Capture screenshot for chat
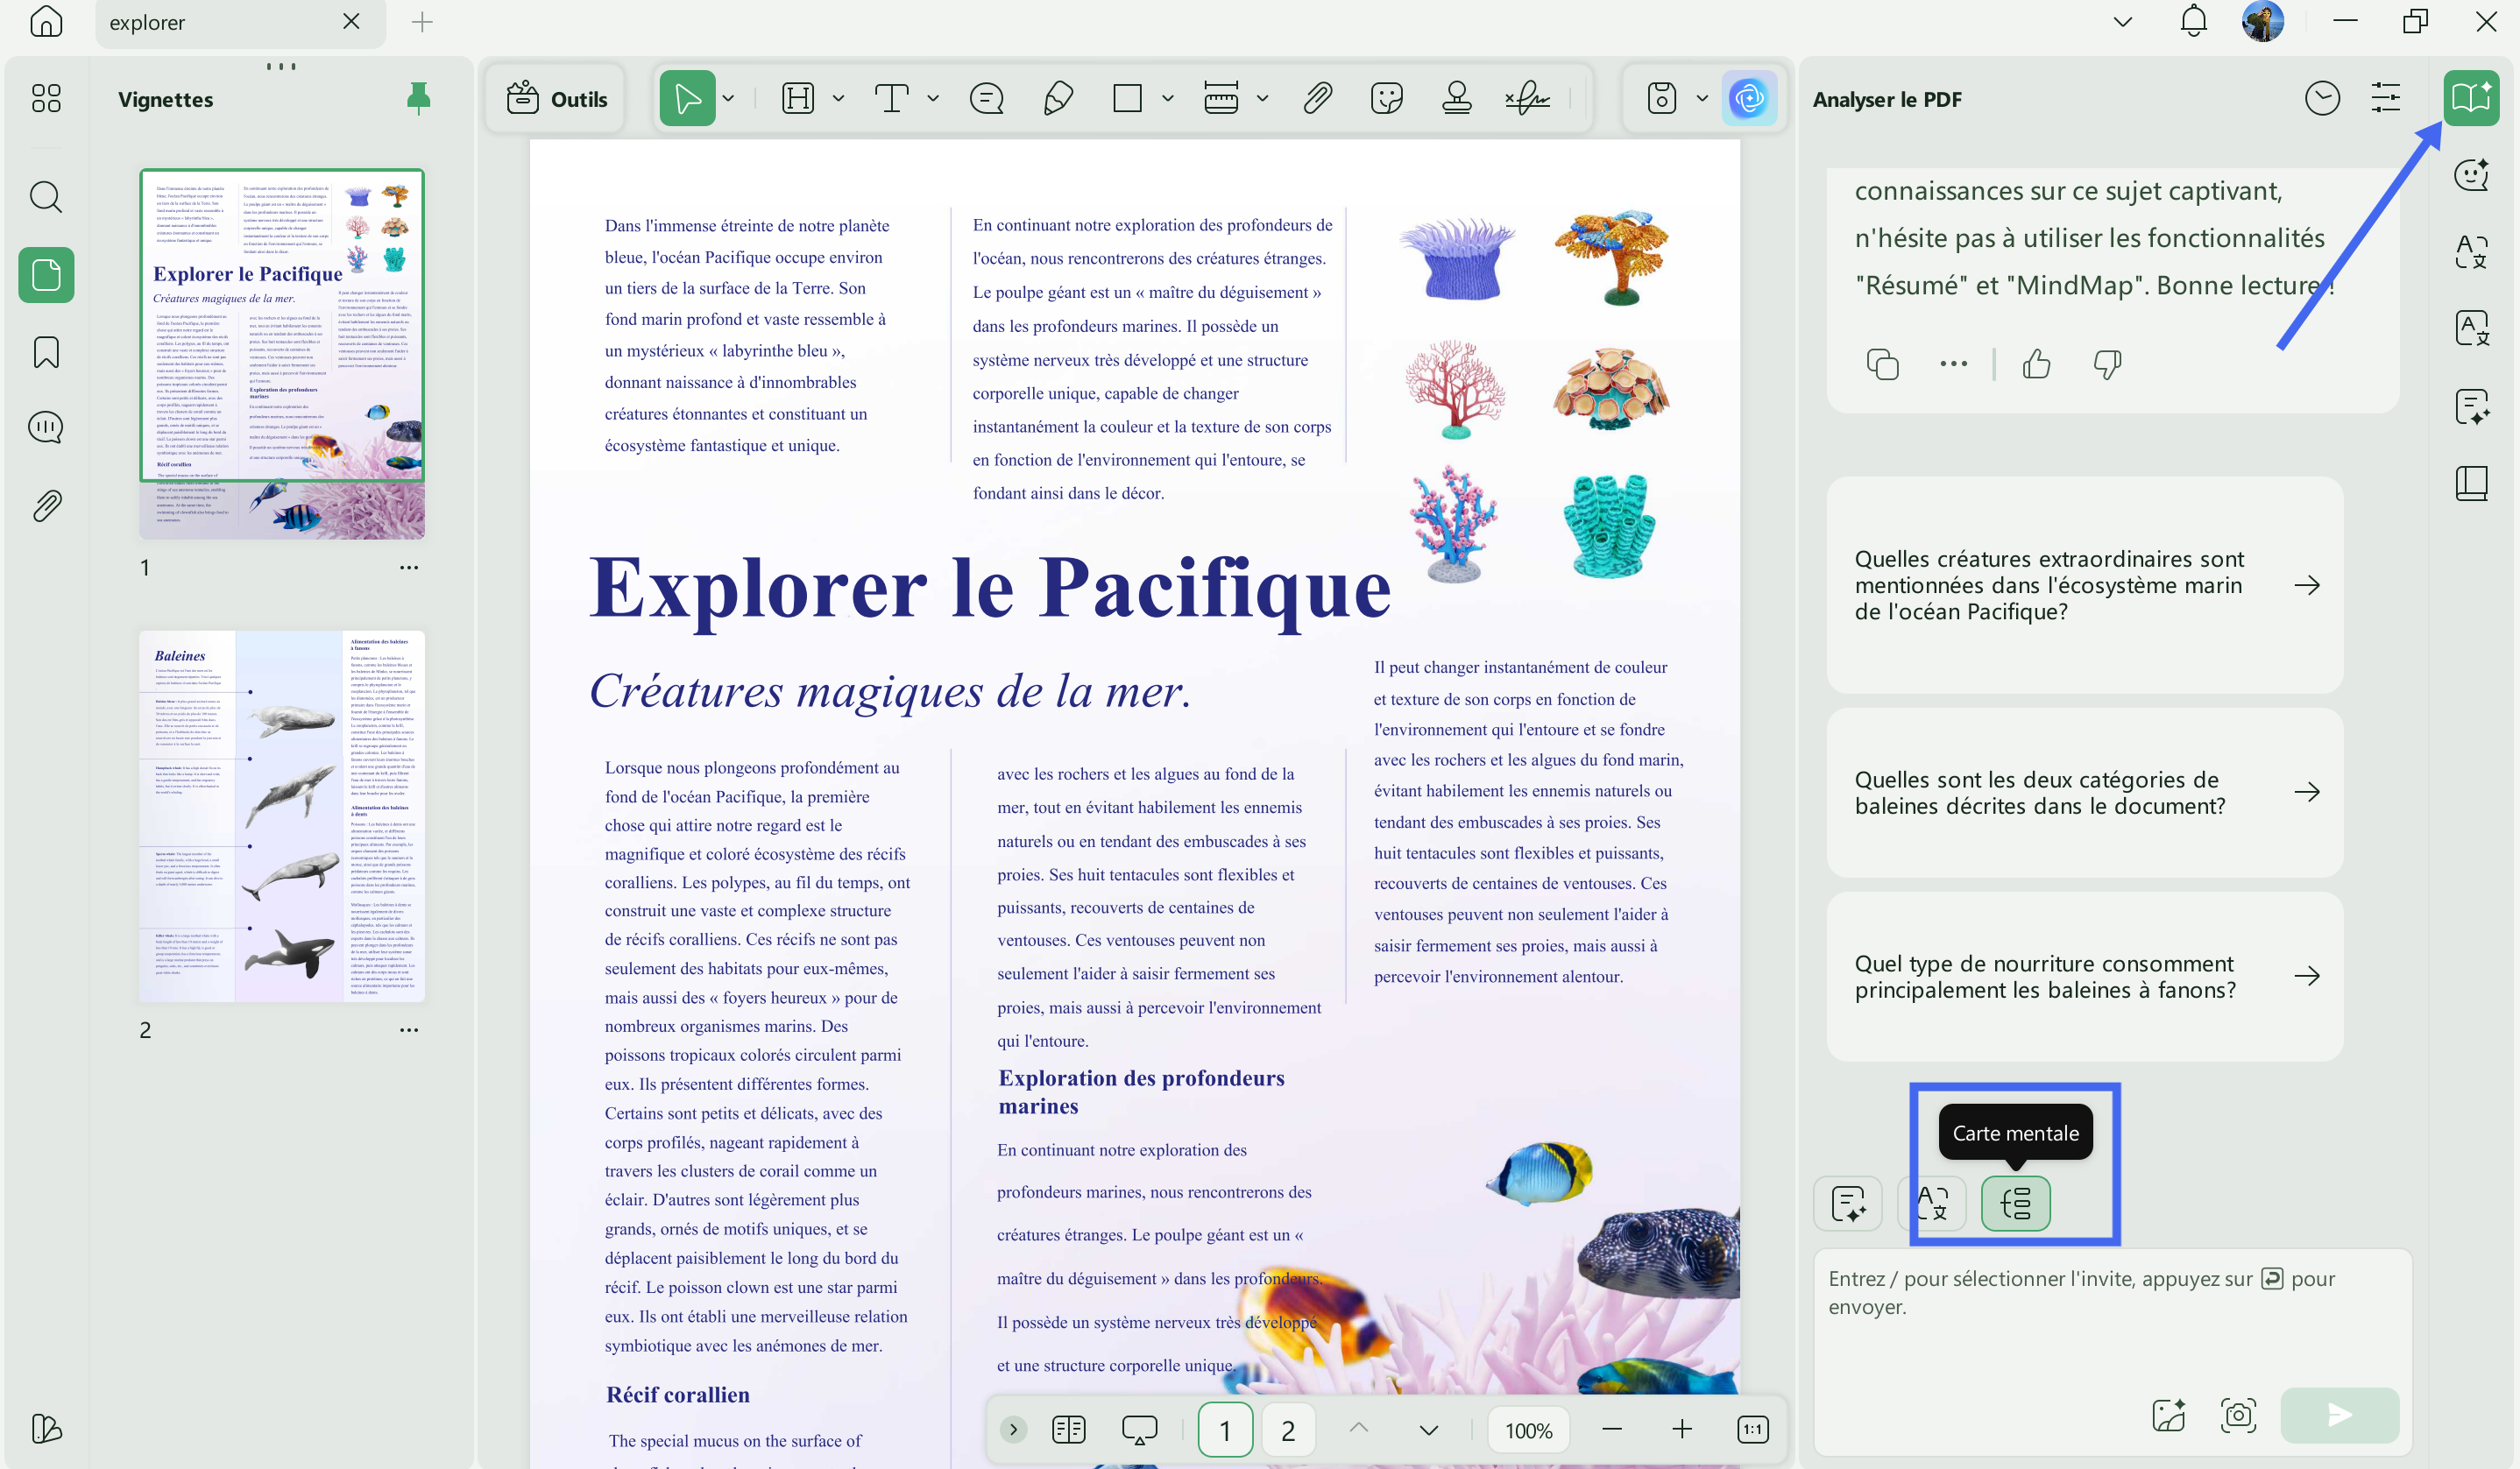 click(2238, 1415)
